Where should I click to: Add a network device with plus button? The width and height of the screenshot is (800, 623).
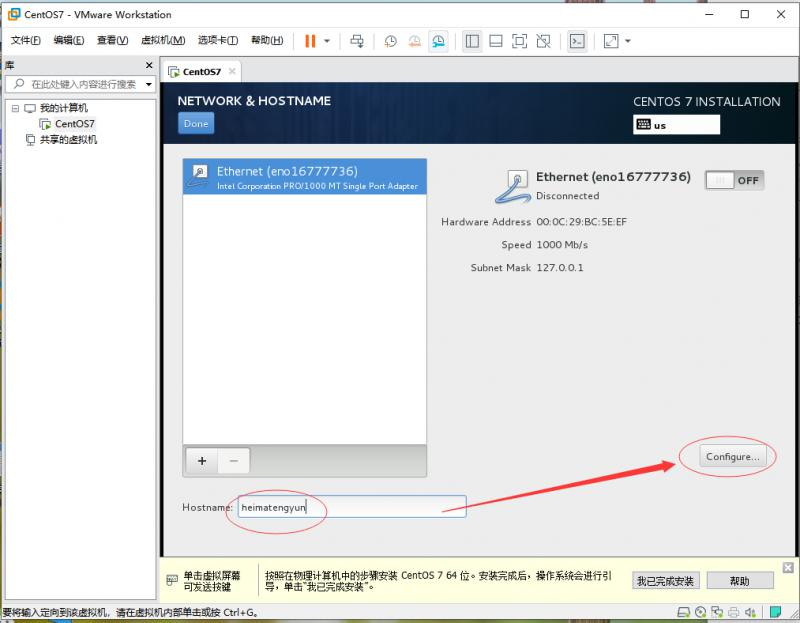click(x=202, y=461)
